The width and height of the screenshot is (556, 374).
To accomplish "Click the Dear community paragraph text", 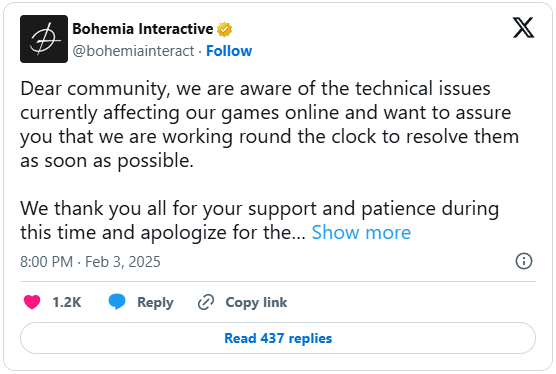I will tap(269, 125).
